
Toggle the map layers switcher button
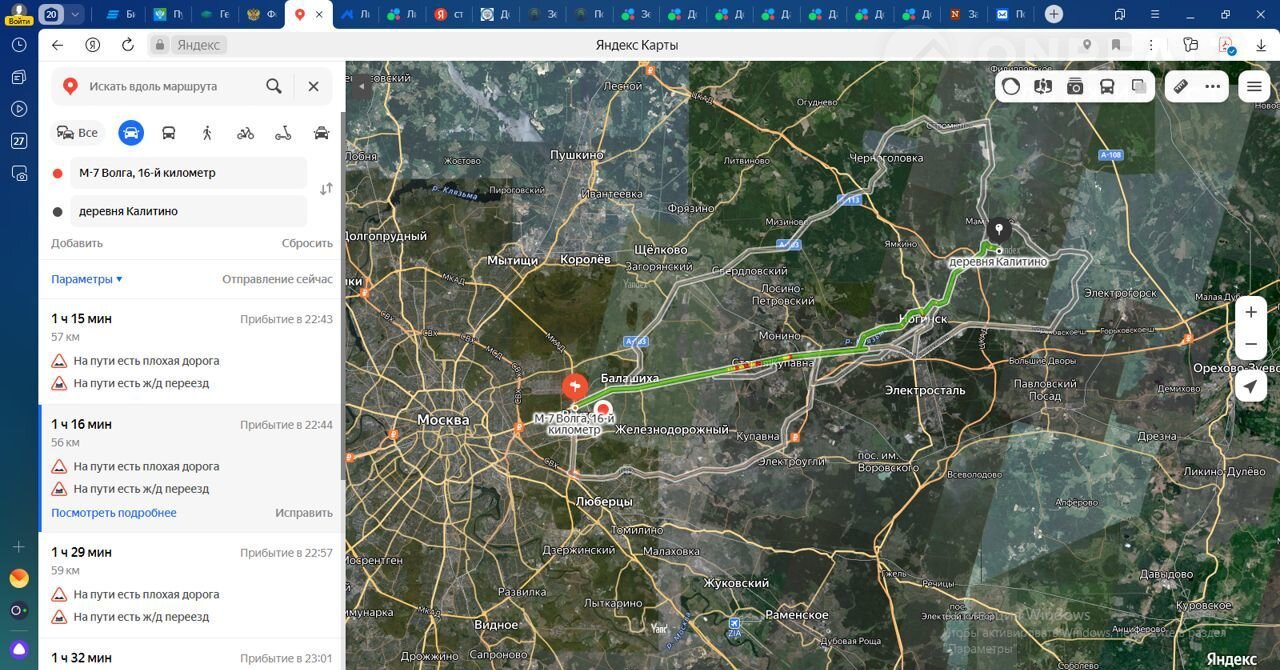[x=1139, y=87]
